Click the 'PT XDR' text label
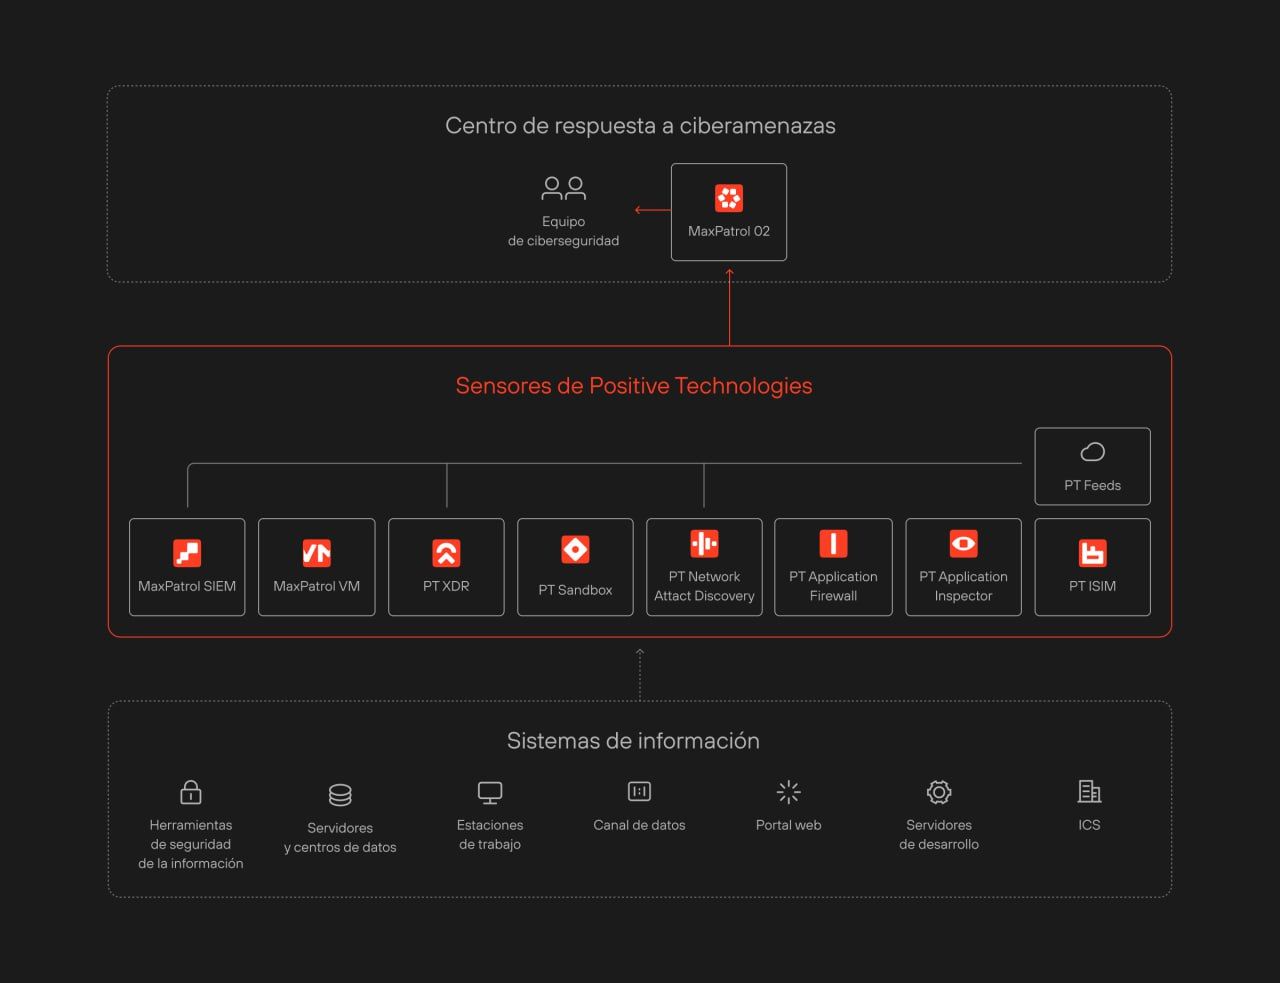 click(446, 586)
